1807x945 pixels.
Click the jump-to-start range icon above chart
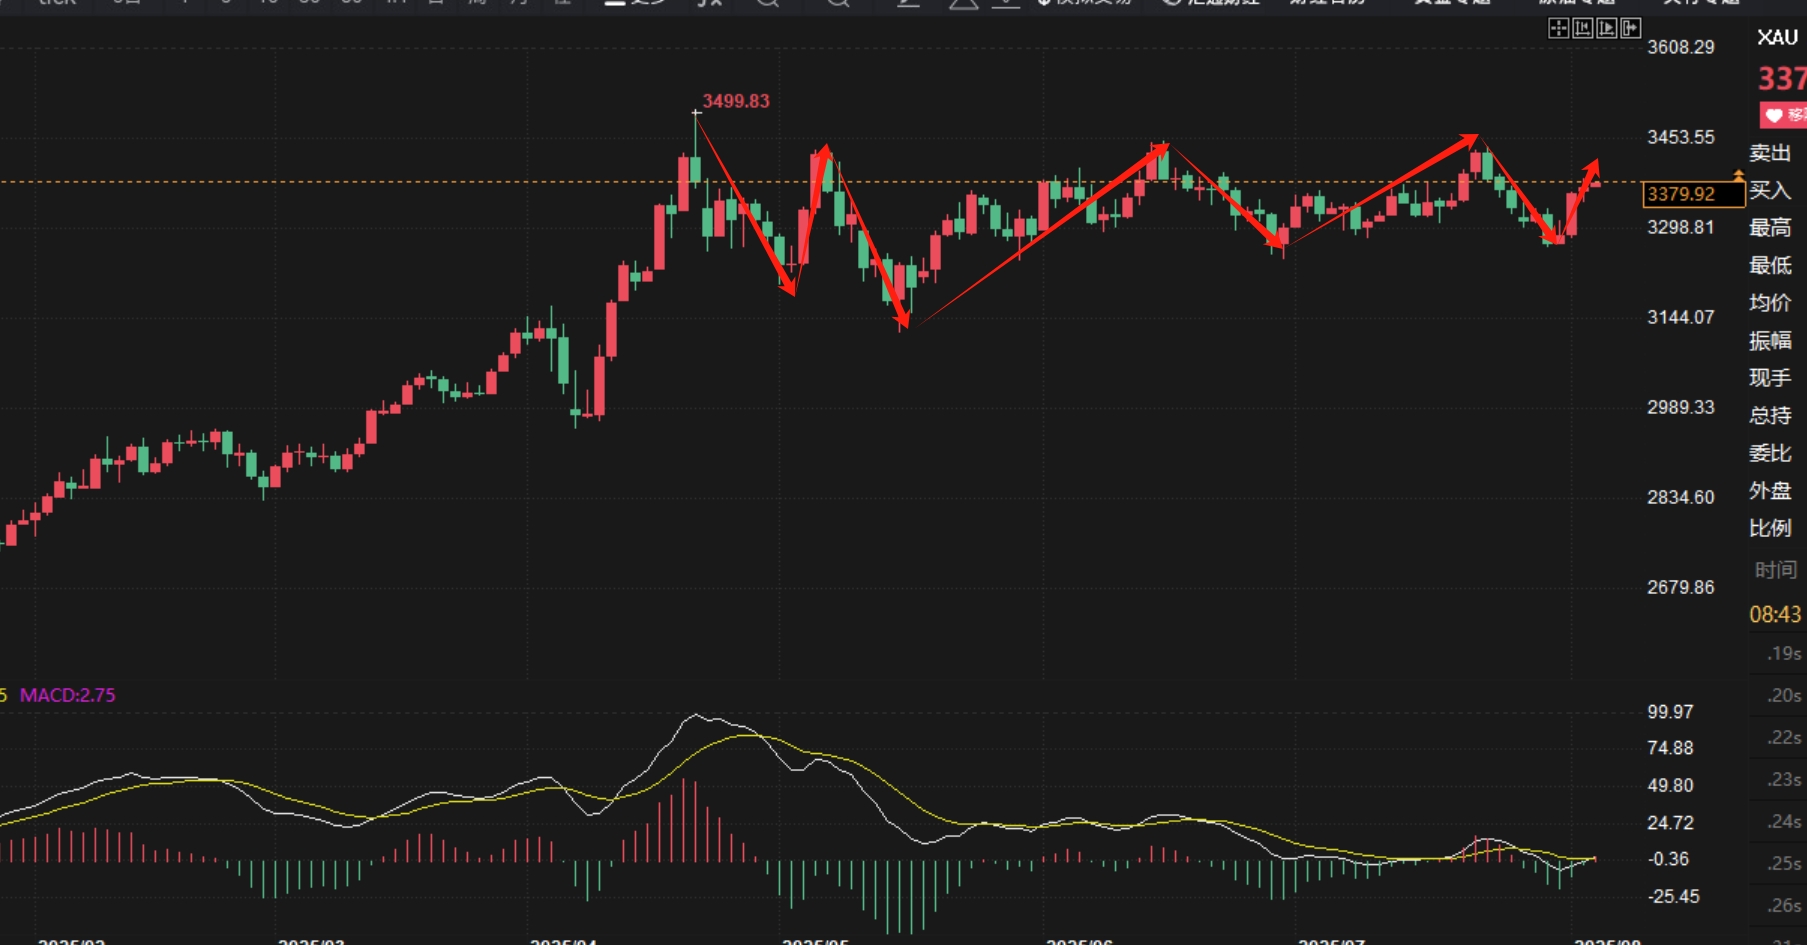click(1582, 28)
